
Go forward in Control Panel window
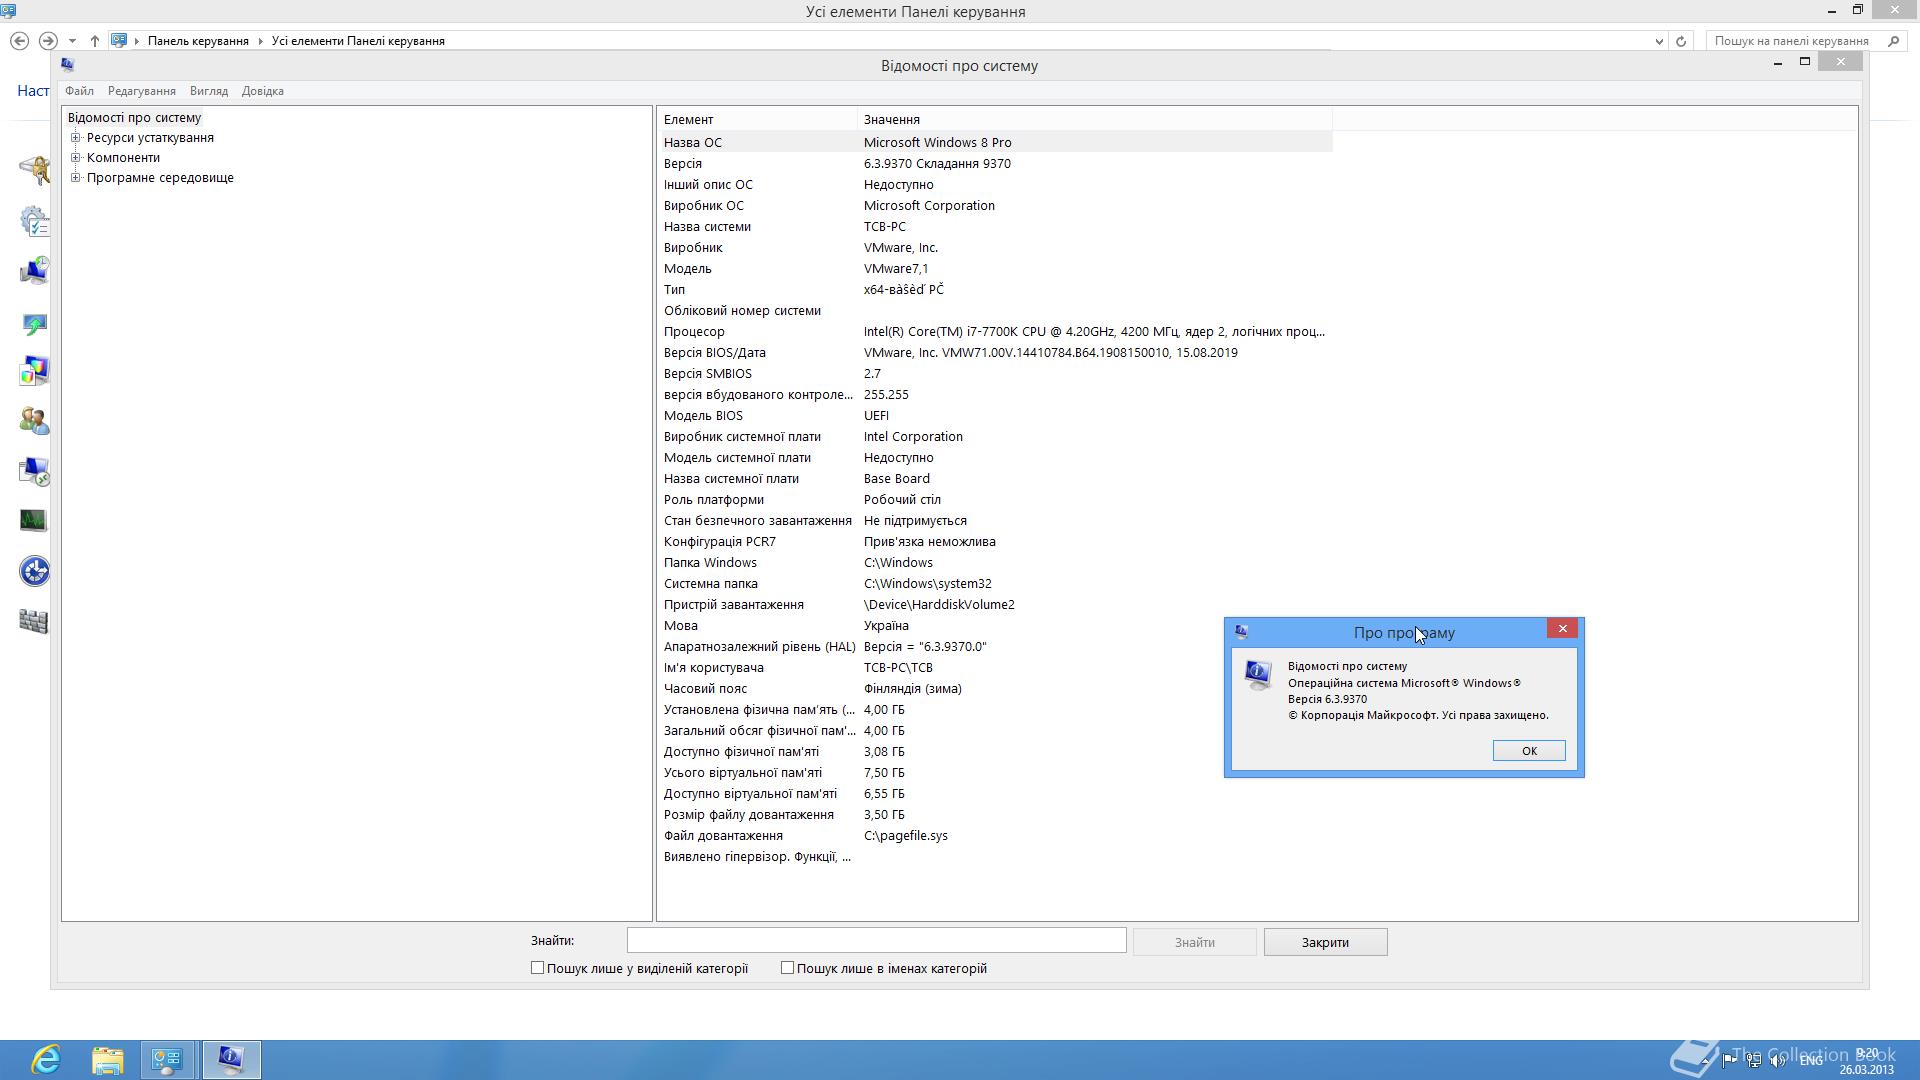click(x=47, y=41)
